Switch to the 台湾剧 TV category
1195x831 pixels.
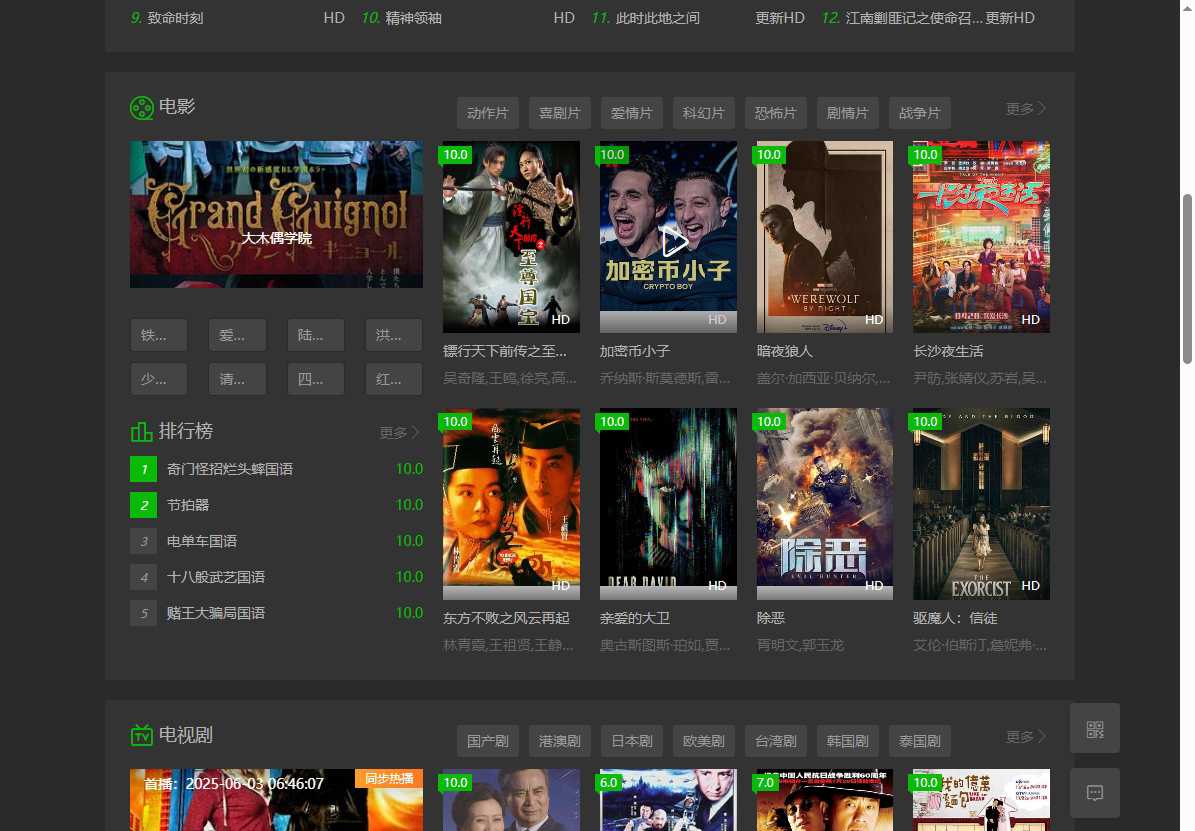pyautogui.click(x=776, y=741)
